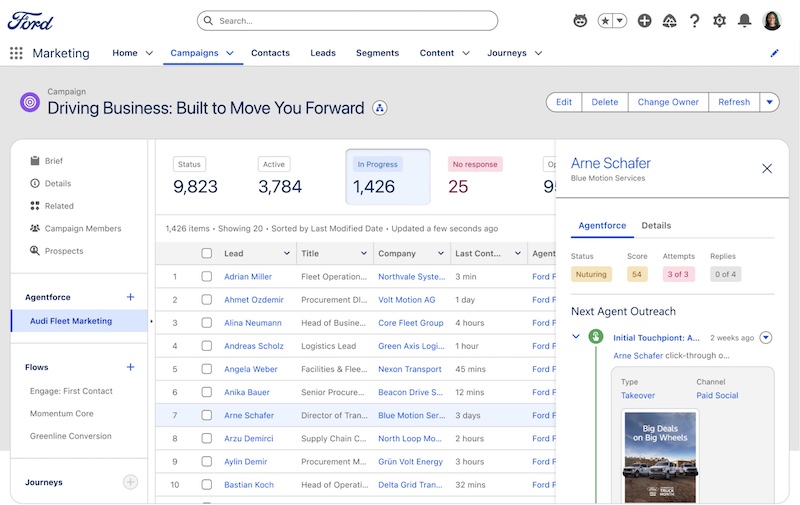Click the Favorites star icon
This screenshot has height=505, width=800.
pyautogui.click(x=605, y=21)
